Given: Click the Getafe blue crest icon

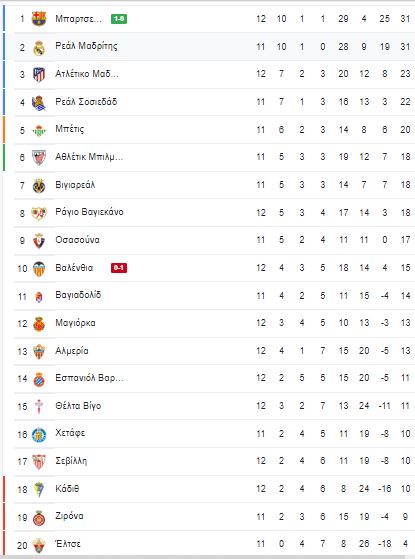Looking at the screenshot, I should click(x=39, y=435).
